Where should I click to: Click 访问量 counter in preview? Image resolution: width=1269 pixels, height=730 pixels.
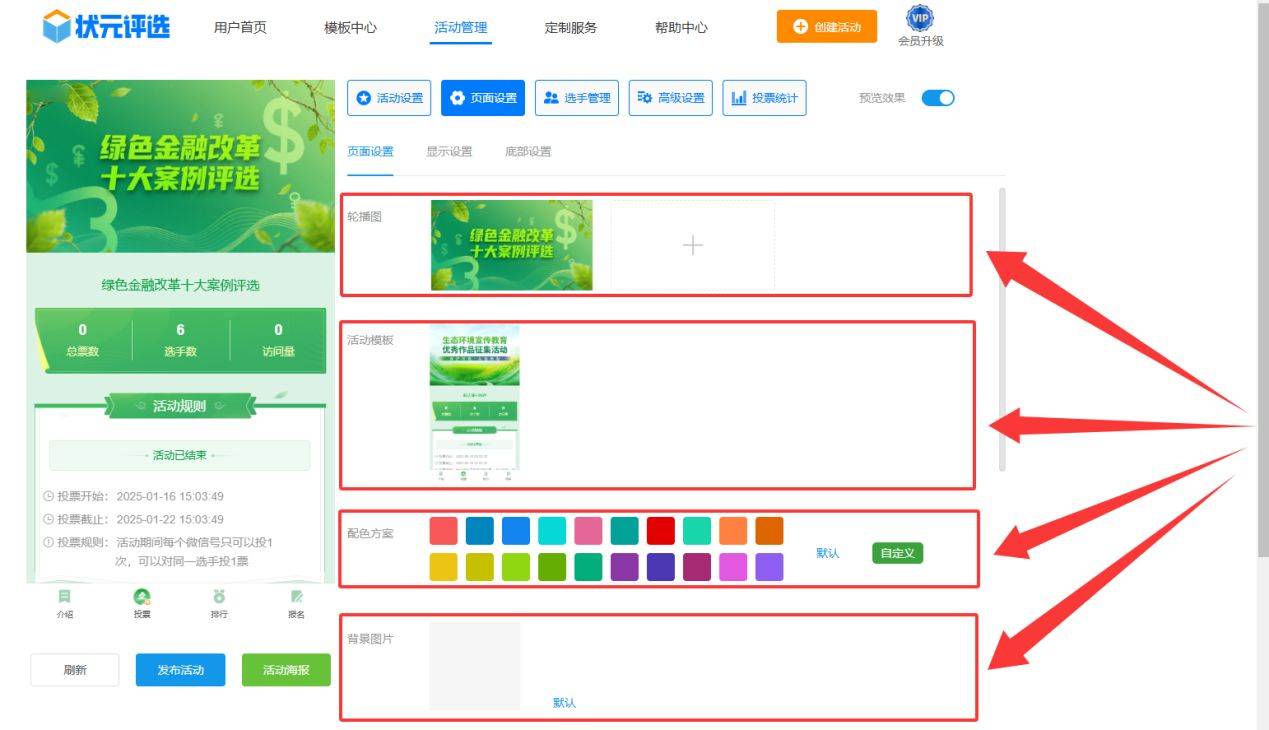click(278, 340)
